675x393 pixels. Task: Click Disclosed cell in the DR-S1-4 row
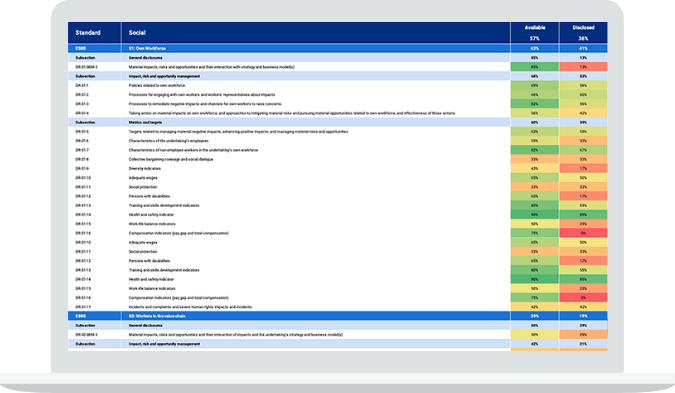[583, 113]
